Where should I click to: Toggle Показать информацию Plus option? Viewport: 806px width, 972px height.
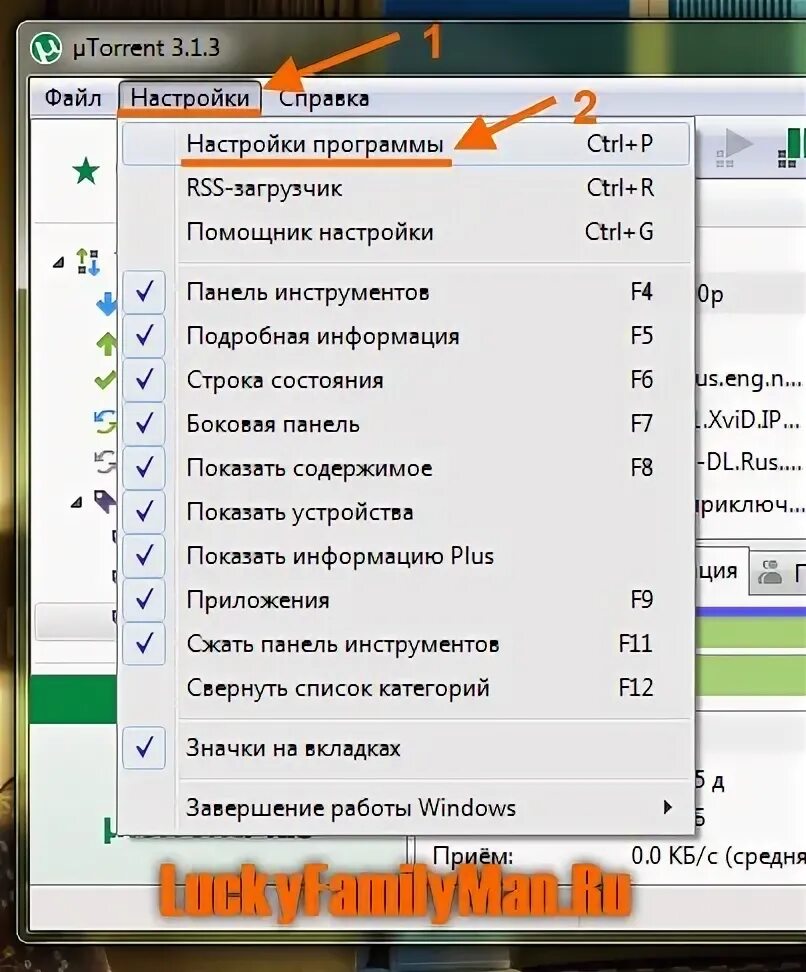pos(405,556)
